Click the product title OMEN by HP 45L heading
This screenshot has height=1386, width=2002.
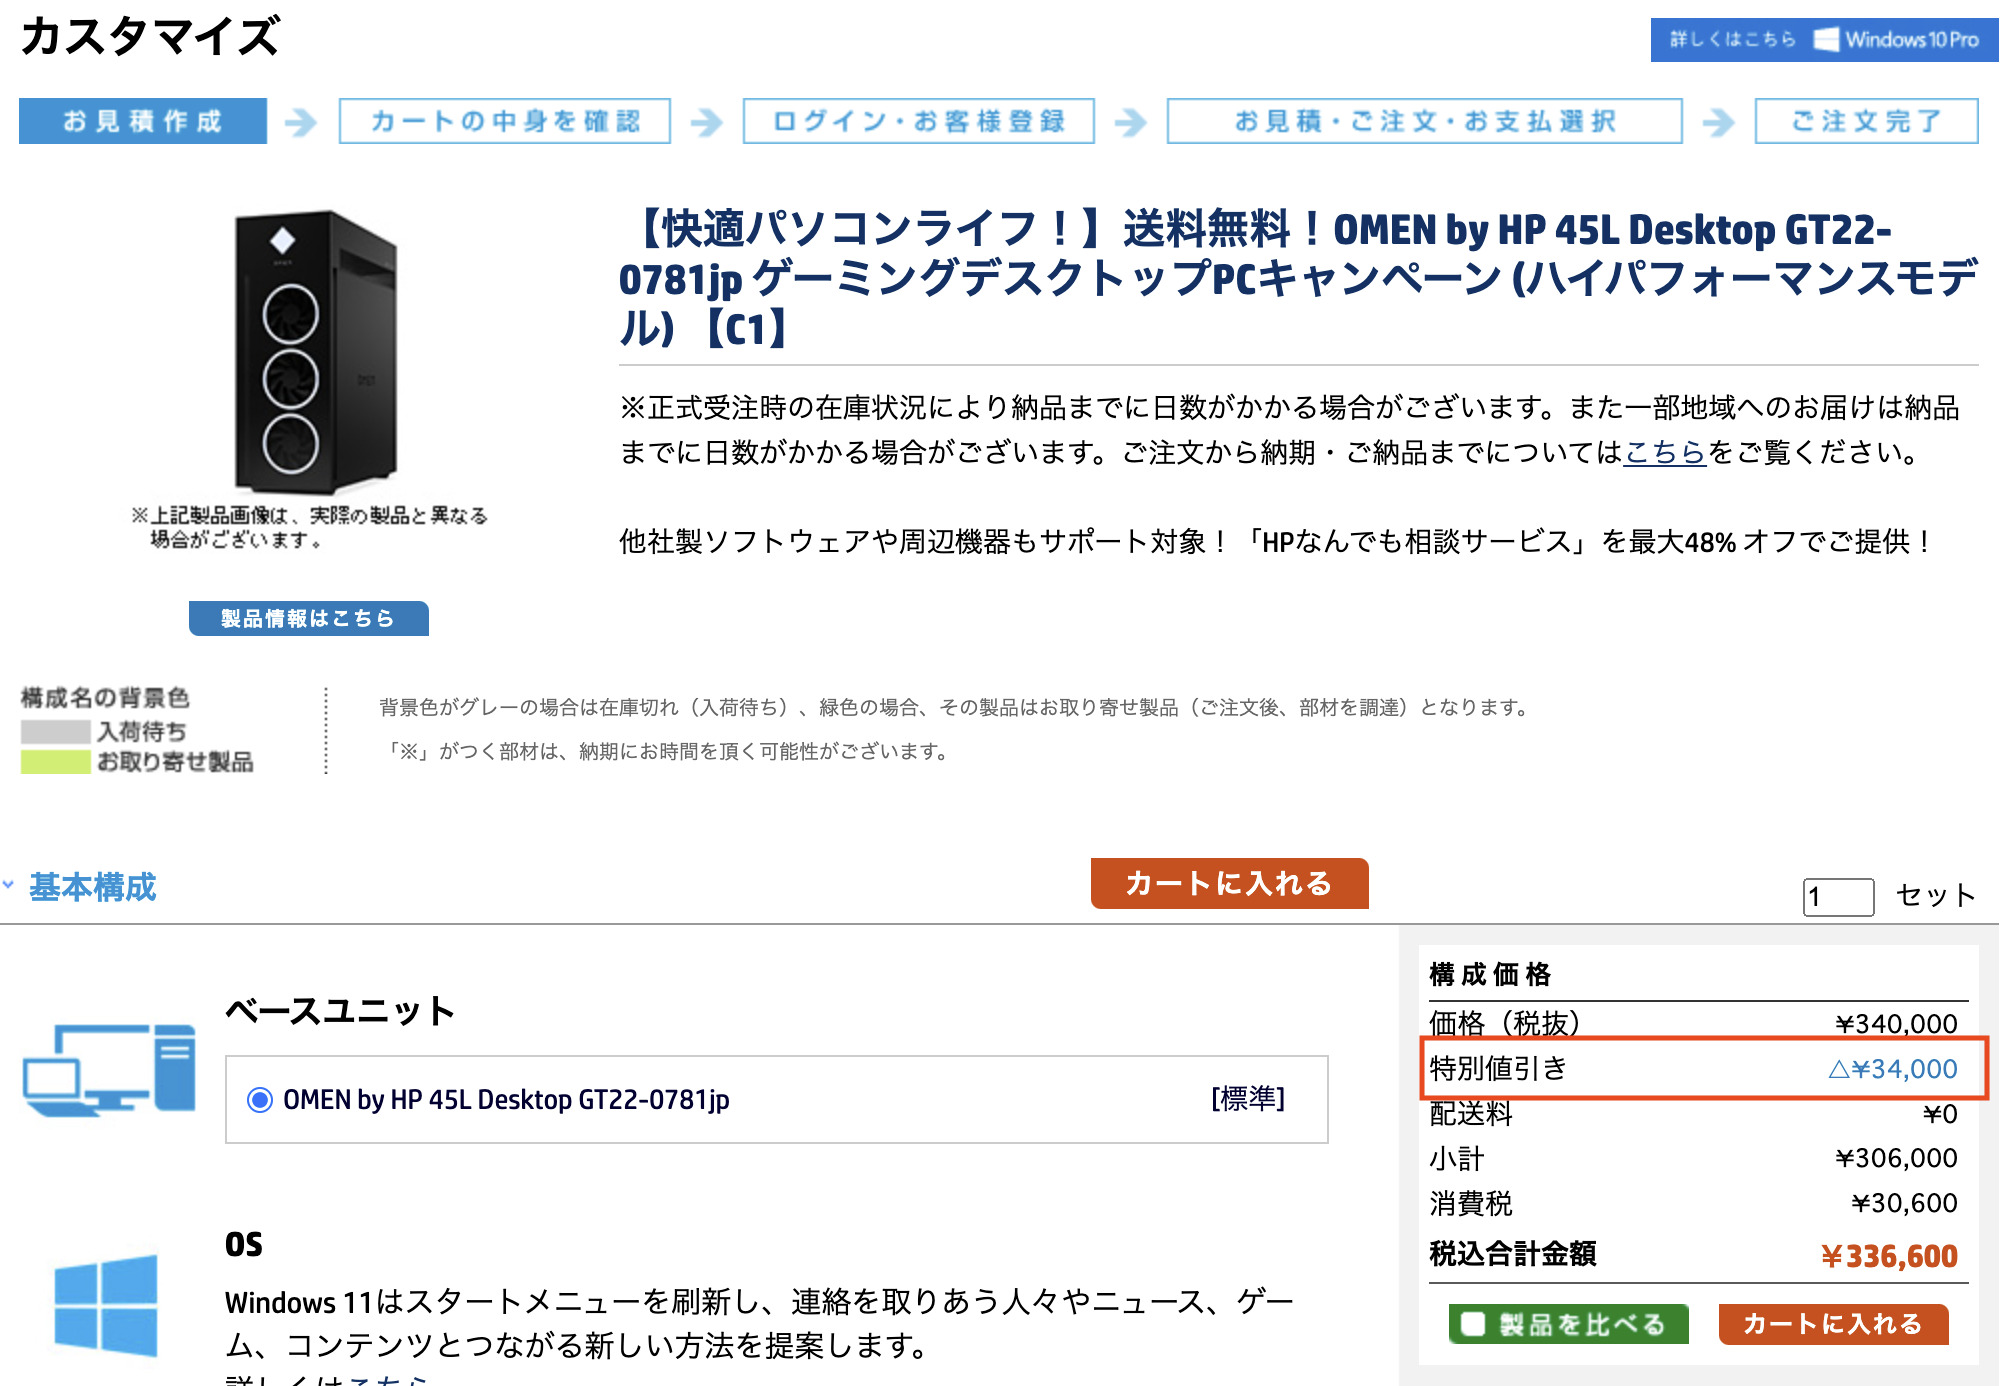click(1298, 279)
